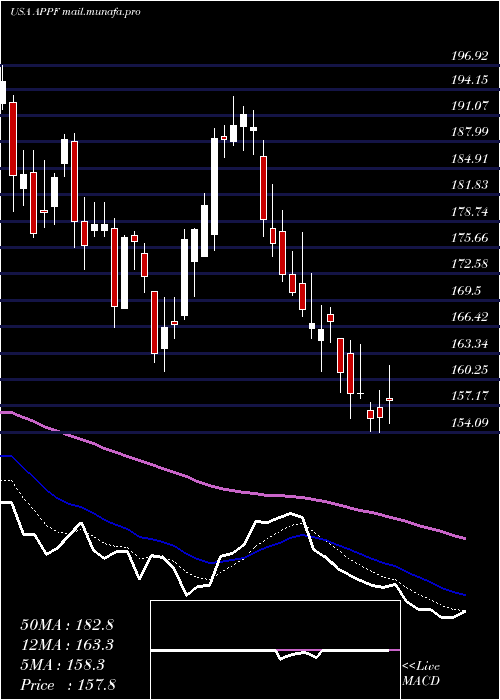Click the 187.99 price axis label

tap(468, 133)
